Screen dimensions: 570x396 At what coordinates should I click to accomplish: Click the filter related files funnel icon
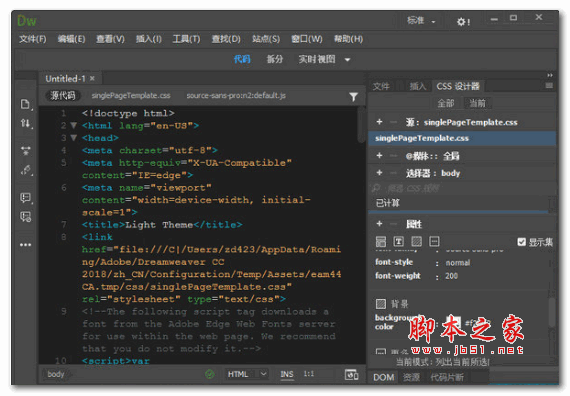click(353, 96)
